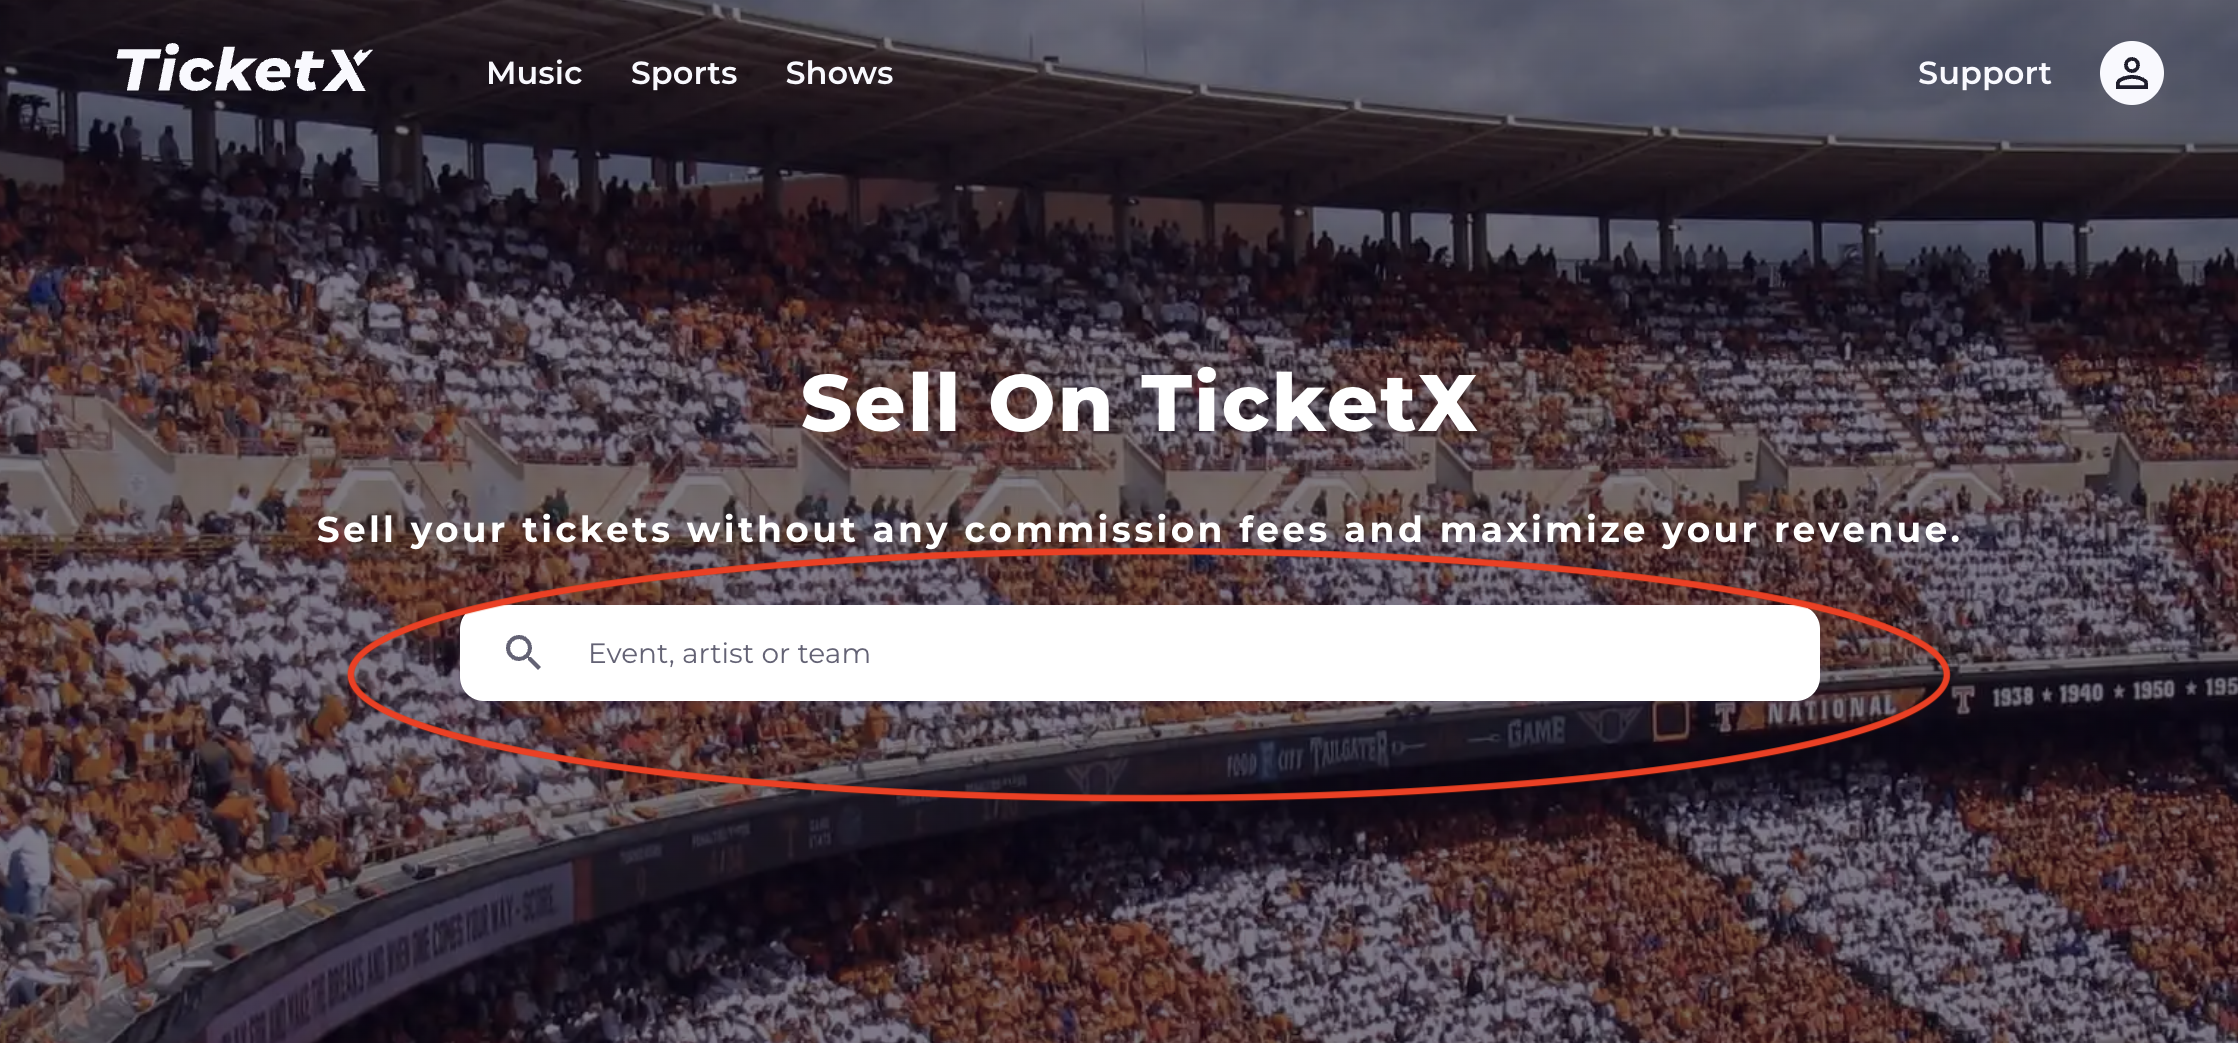The width and height of the screenshot is (2238, 1043).
Task: Click the commission fees tagline text
Action: coord(1139,530)
